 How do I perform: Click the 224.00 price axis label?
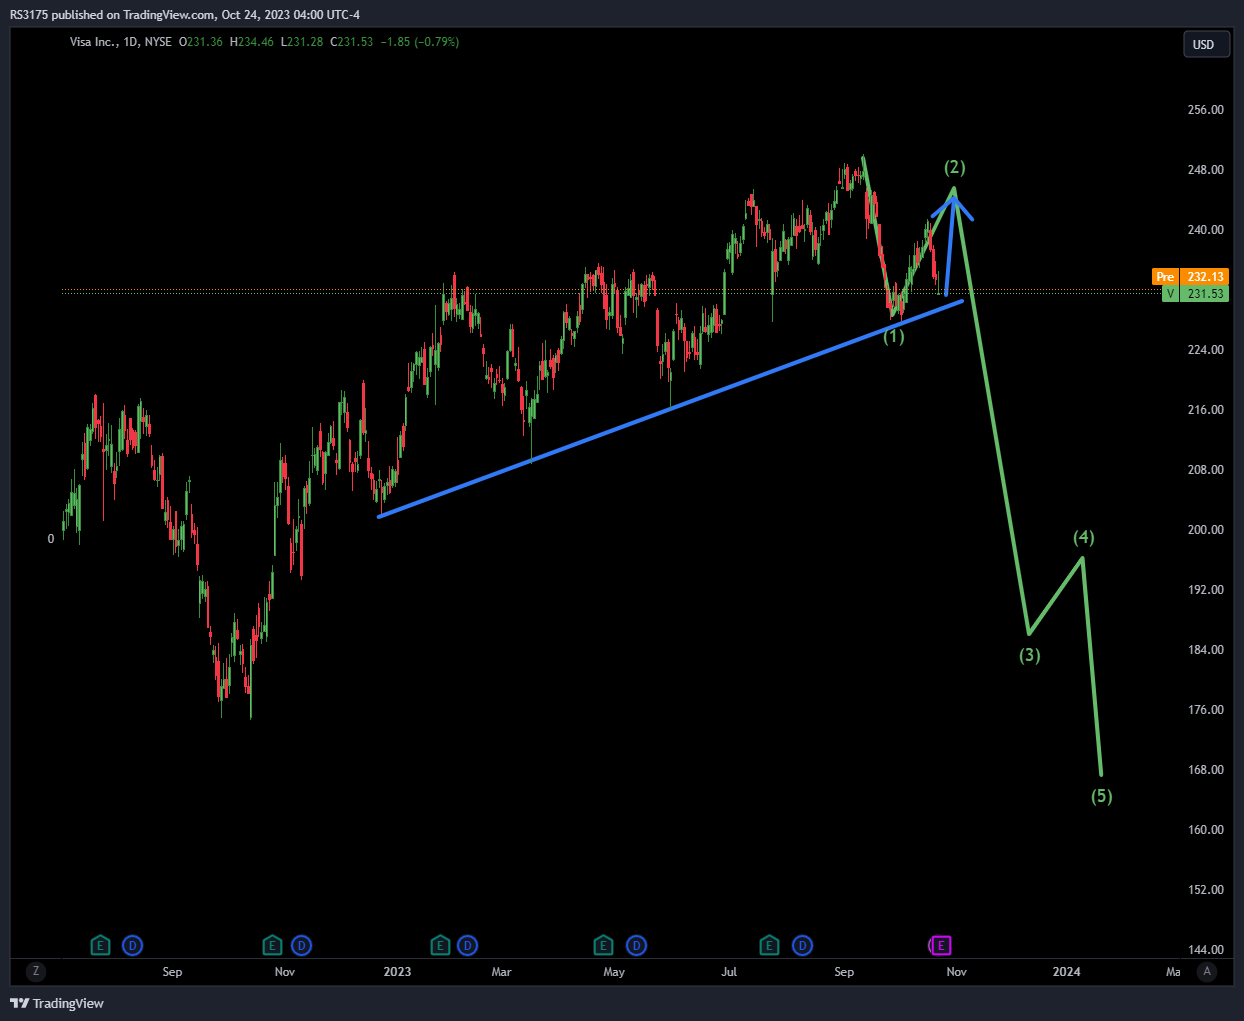pyautogui.click(x=1205, y=350)
